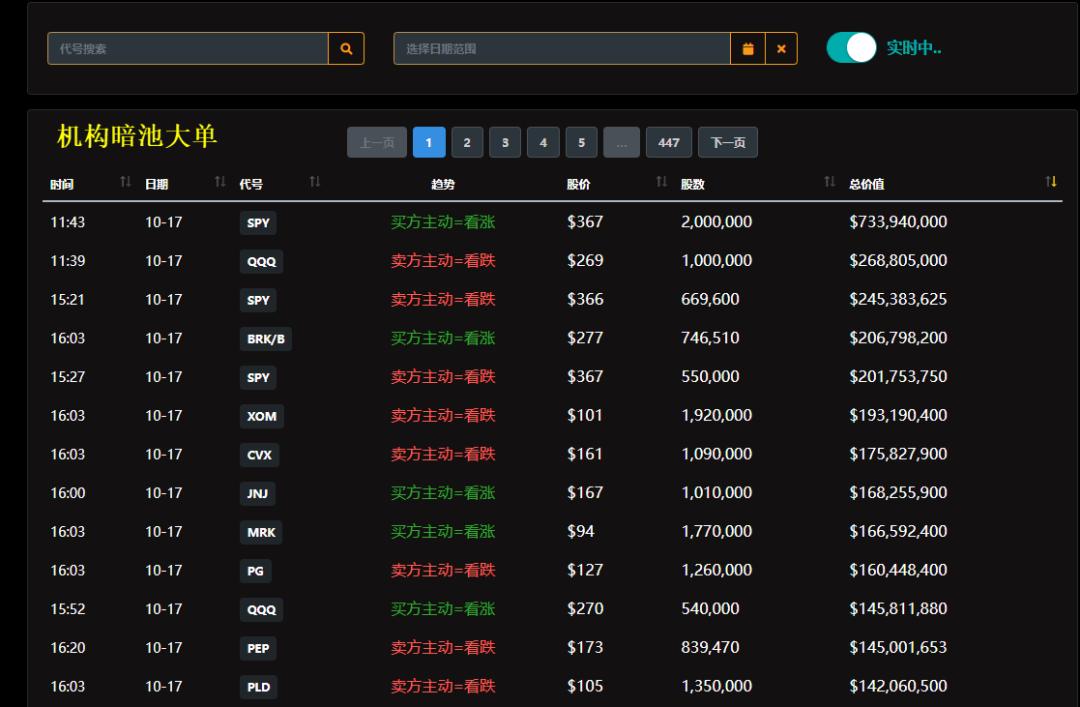Sort by the 总价值 column arrows
The image size is (1080, 707).
point(1051,181)
